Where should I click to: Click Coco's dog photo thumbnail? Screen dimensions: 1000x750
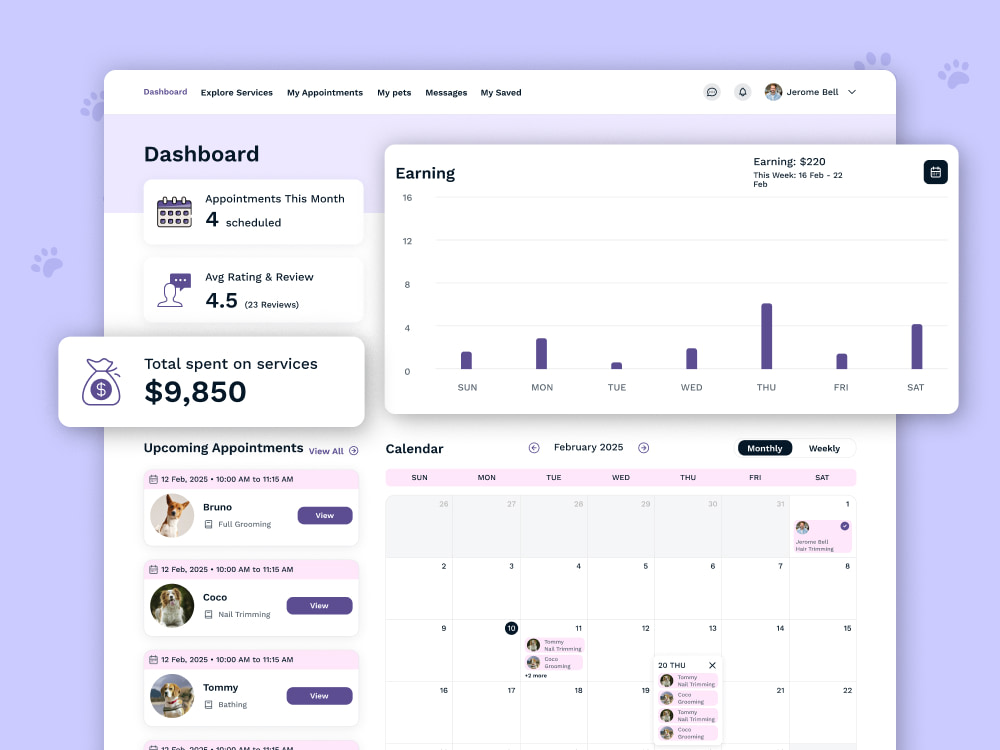tap(172, 606)
